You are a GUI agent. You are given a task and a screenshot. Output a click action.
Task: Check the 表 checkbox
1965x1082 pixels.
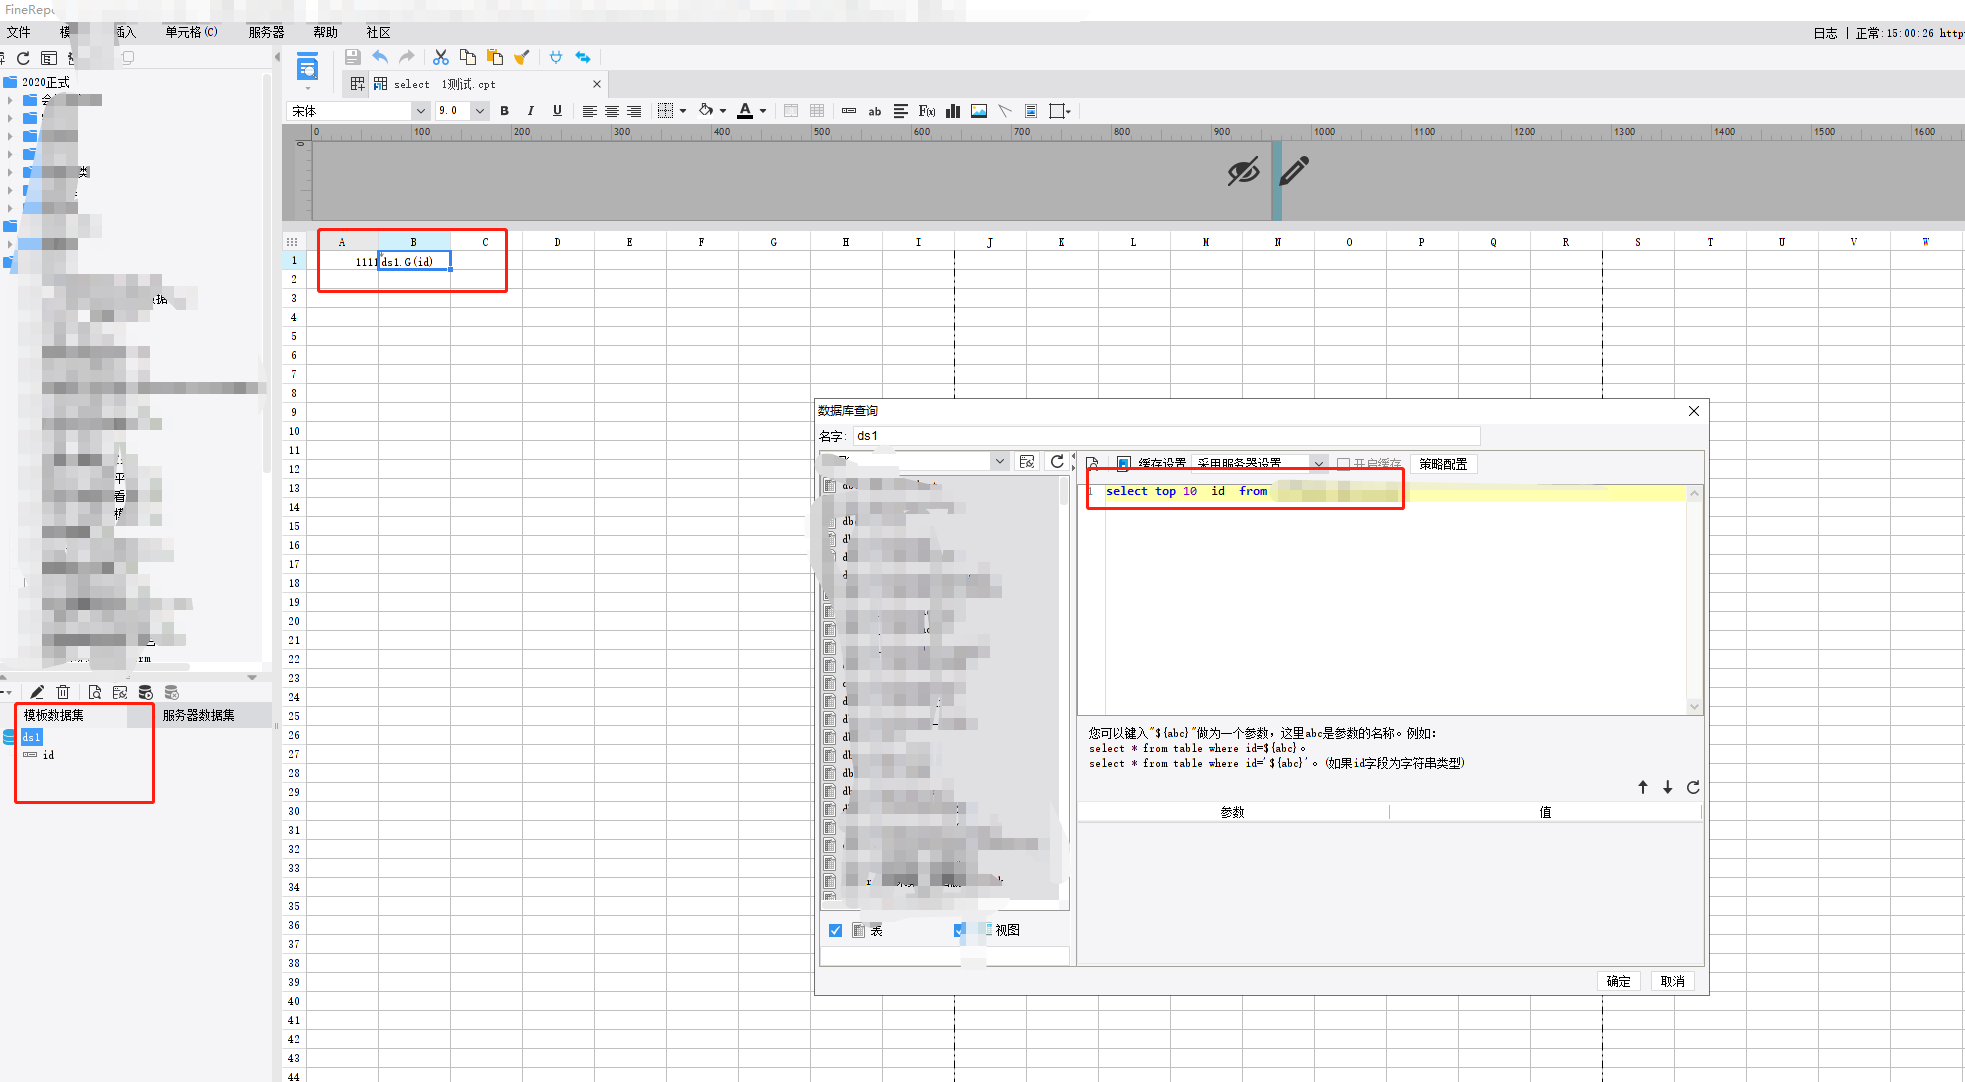coord(835,930)
